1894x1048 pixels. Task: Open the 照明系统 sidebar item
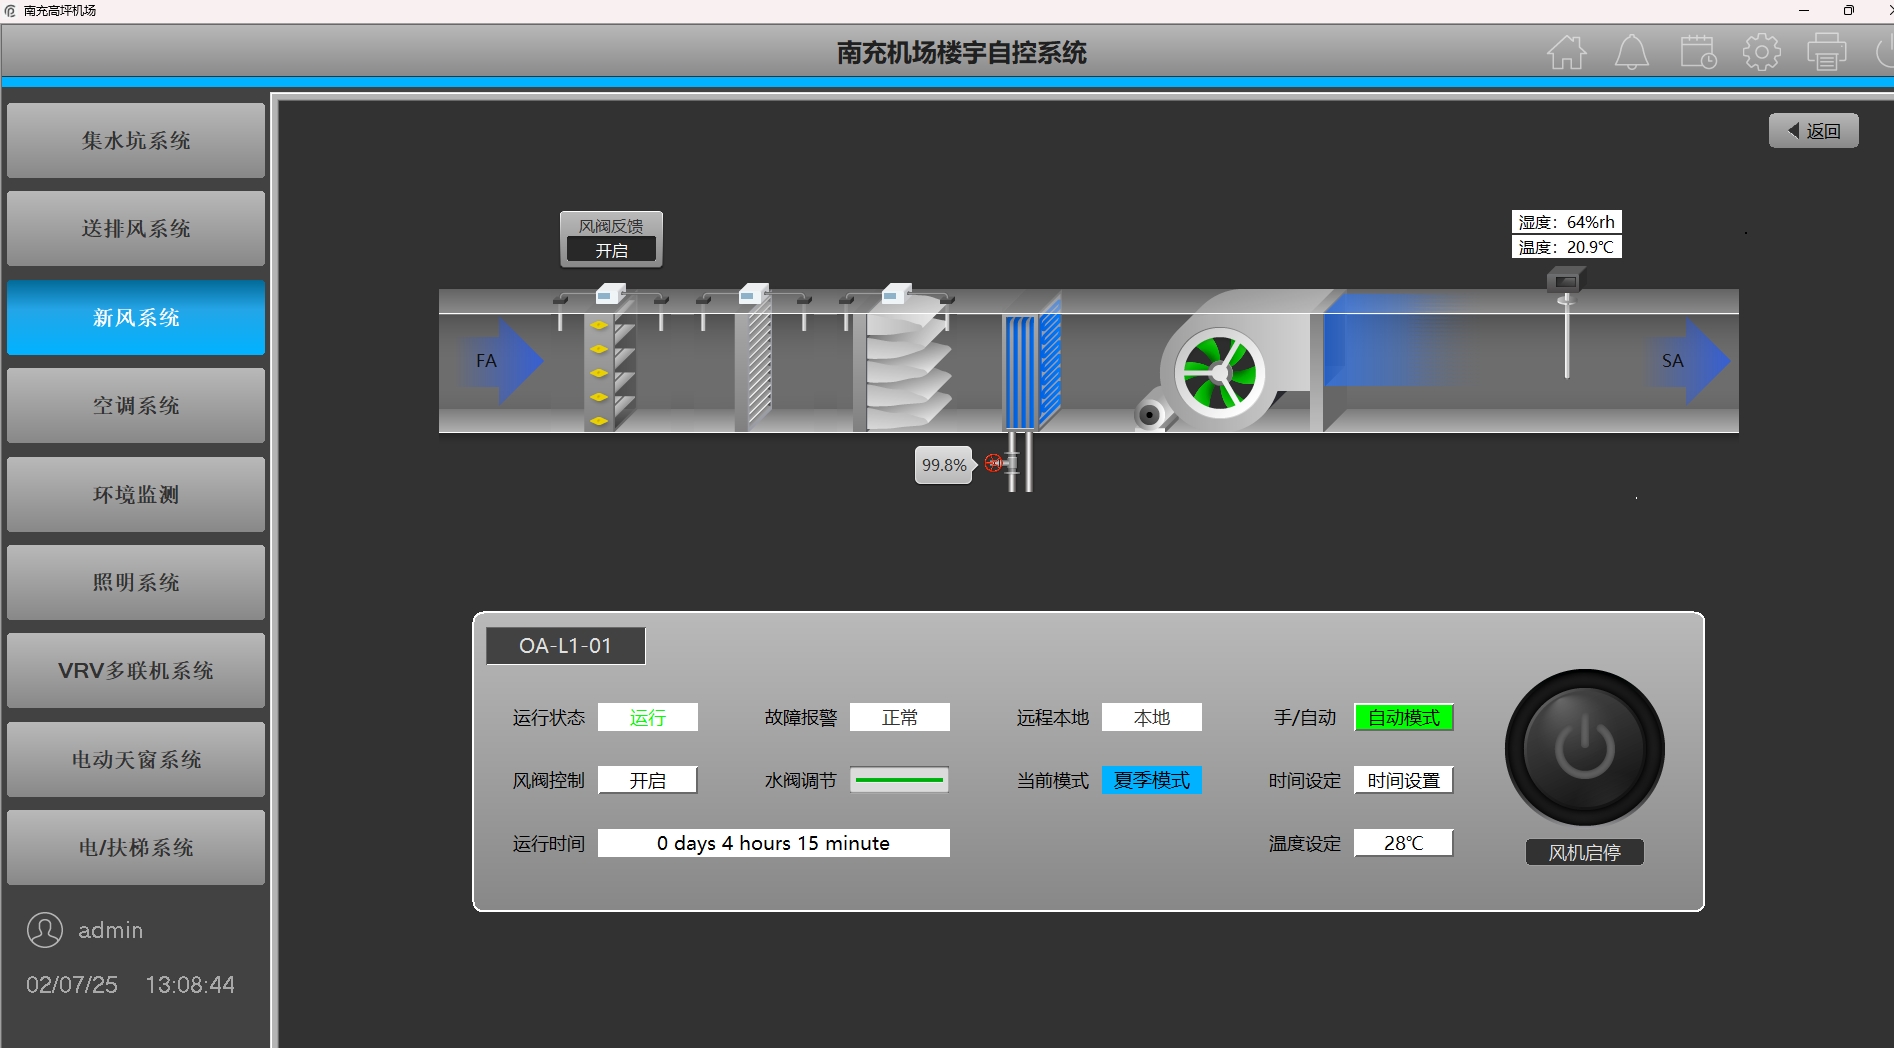pyautogui.click(x=136, y=583)
